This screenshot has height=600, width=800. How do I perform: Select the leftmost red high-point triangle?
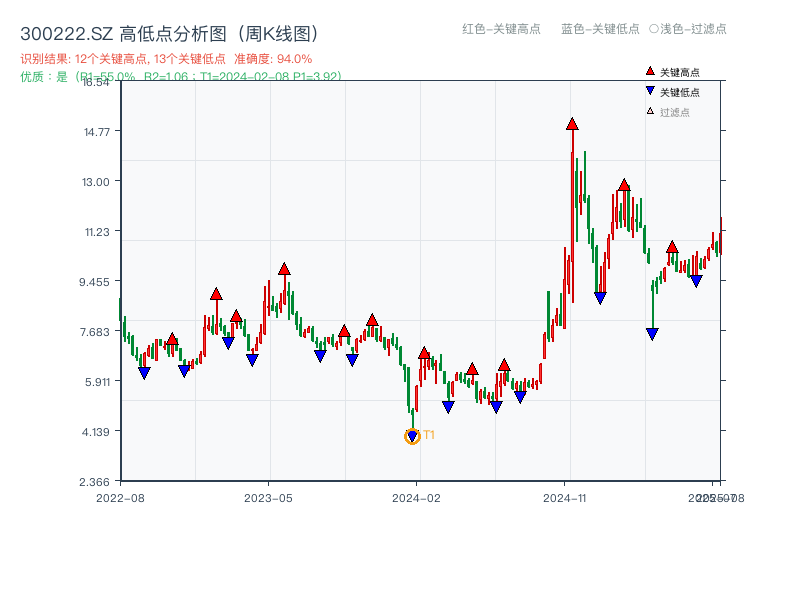tap(172, 339)
